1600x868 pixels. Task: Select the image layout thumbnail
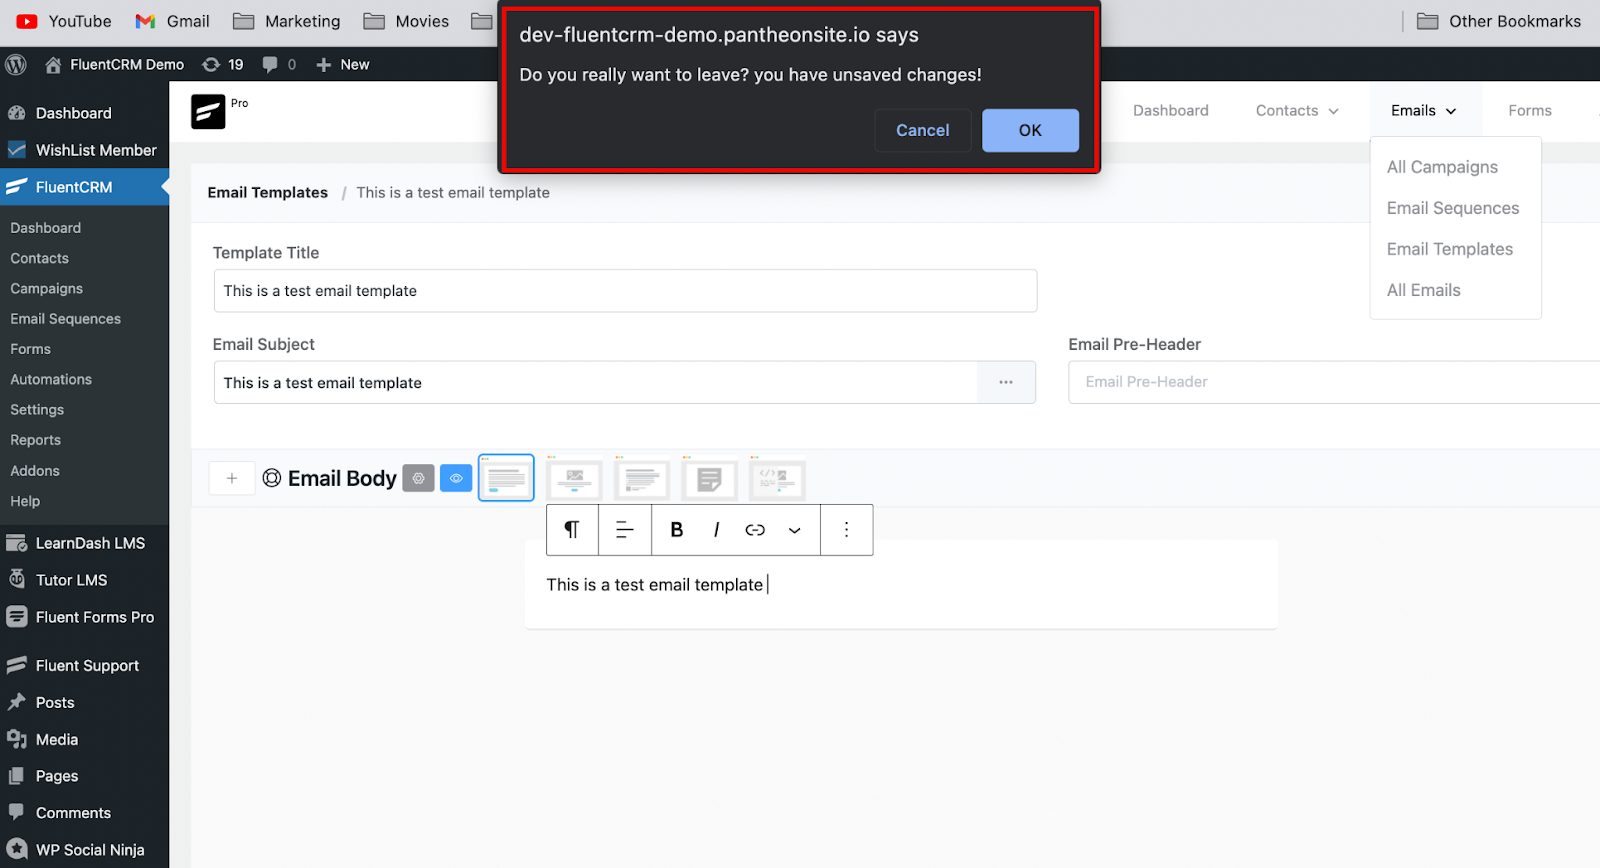coord(574,478)
